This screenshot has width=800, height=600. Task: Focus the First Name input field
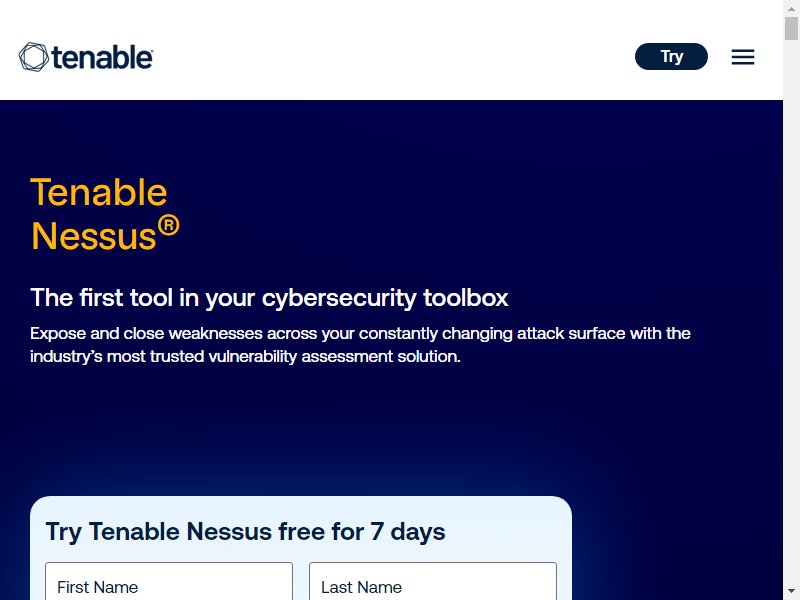coord(169,582)
